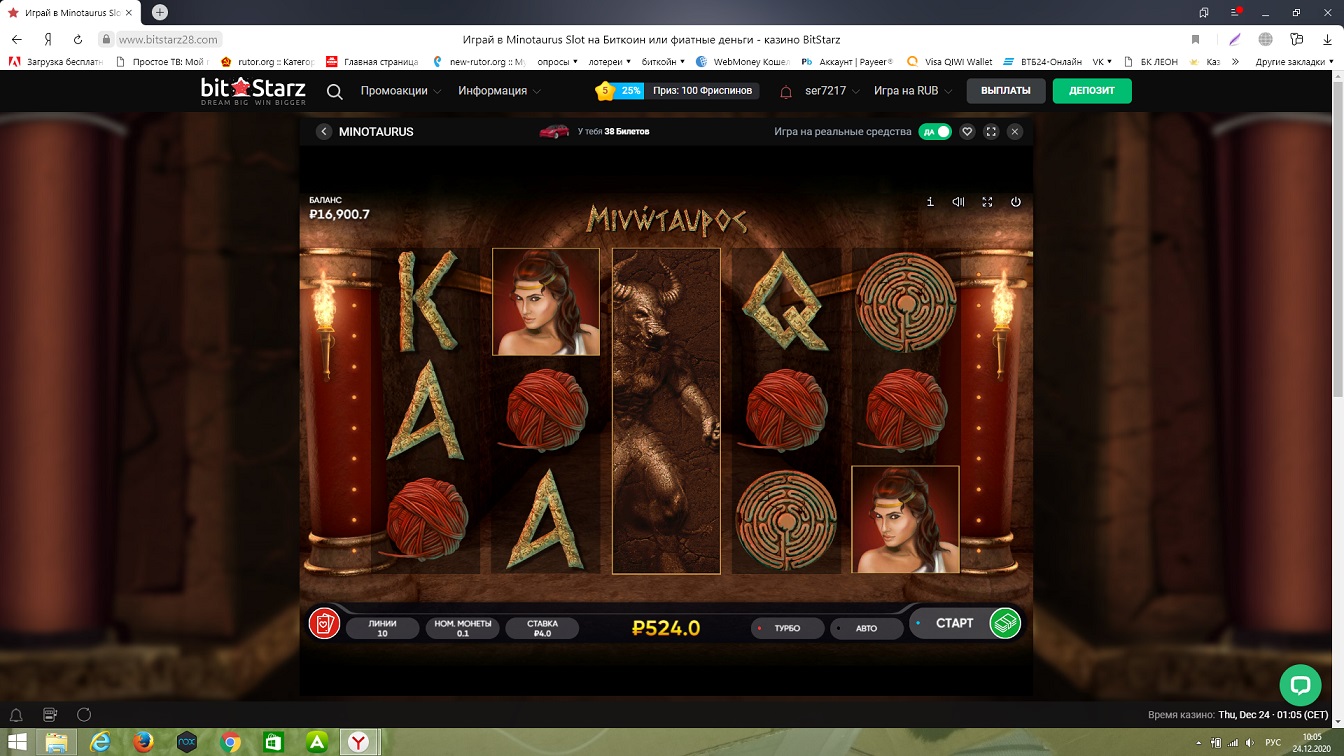Click the green ДЕПОЗИТ button
Image resolution: width=1344 pixels, height=756 pixels.
coord(1092,91)
